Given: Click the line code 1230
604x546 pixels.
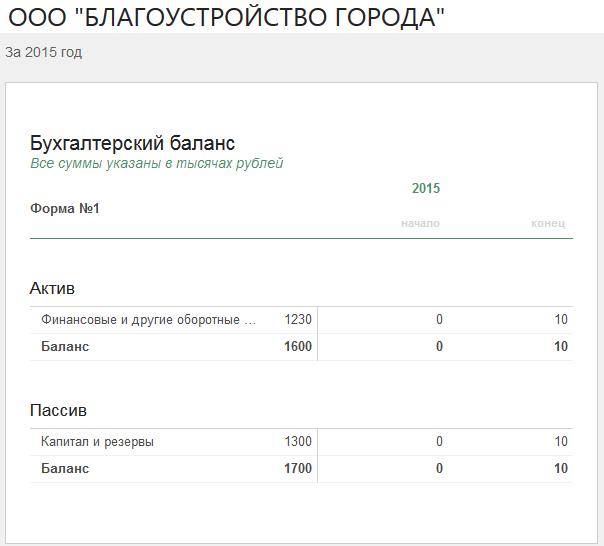Looking at the screenshot, I should coord(298,320).
